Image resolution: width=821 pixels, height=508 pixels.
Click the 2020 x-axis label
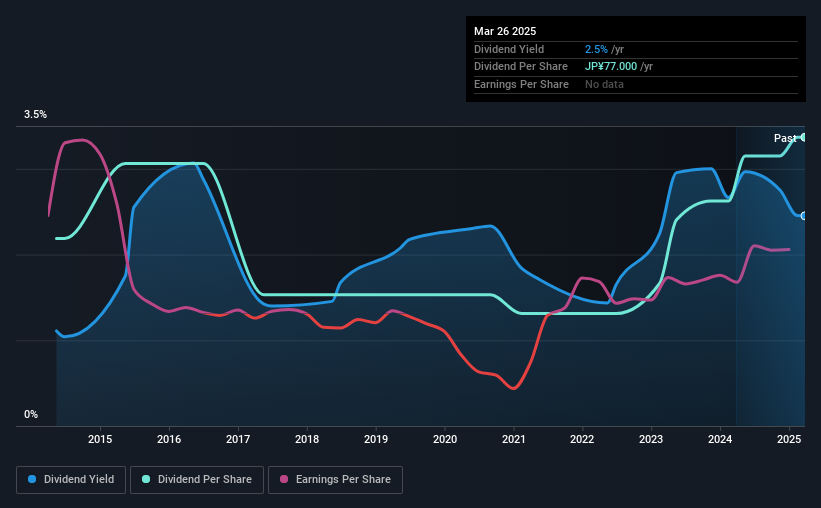click(445, 439)
